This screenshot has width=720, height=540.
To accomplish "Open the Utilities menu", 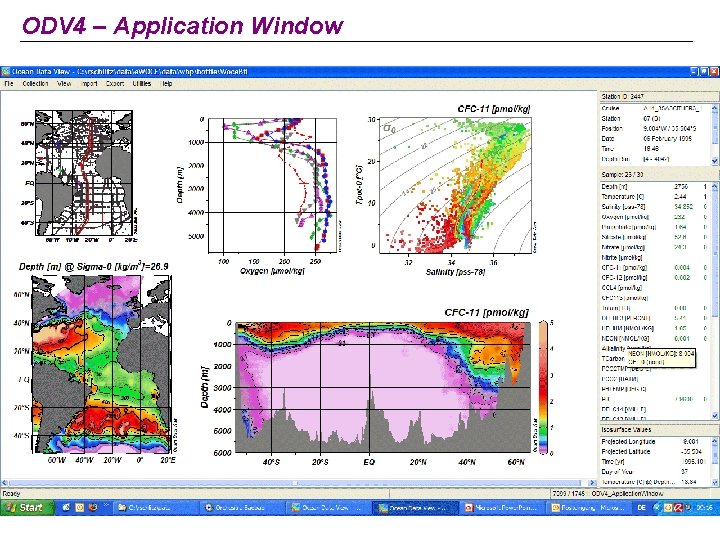I will pos(141,84).
